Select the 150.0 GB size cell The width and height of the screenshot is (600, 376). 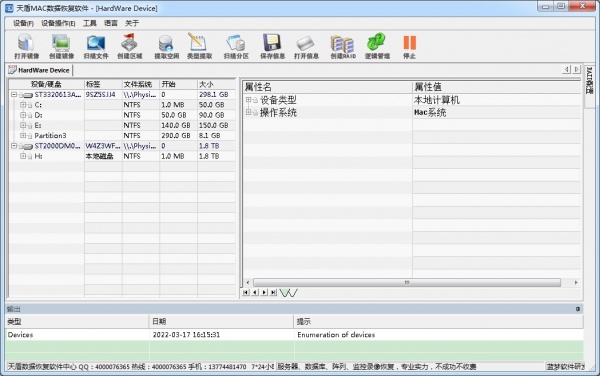click(x=214, y=125)
